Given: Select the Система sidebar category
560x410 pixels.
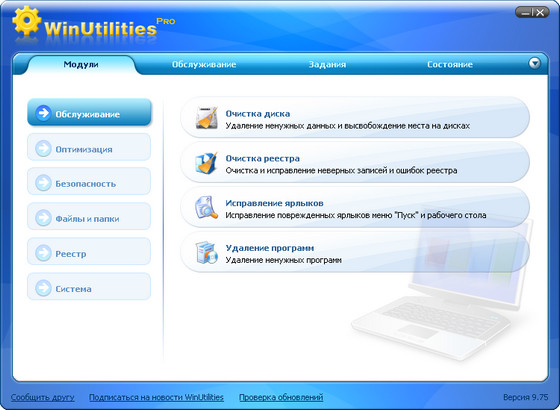Looking at the screenshot, I should [x=89, y=286].
